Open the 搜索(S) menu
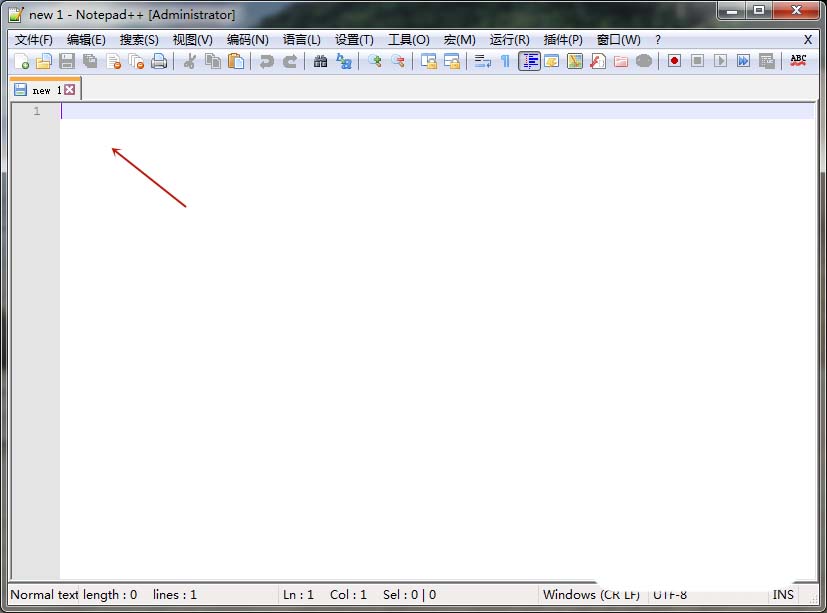Screen dimensions: 827x613 click(x=139, y=40)
